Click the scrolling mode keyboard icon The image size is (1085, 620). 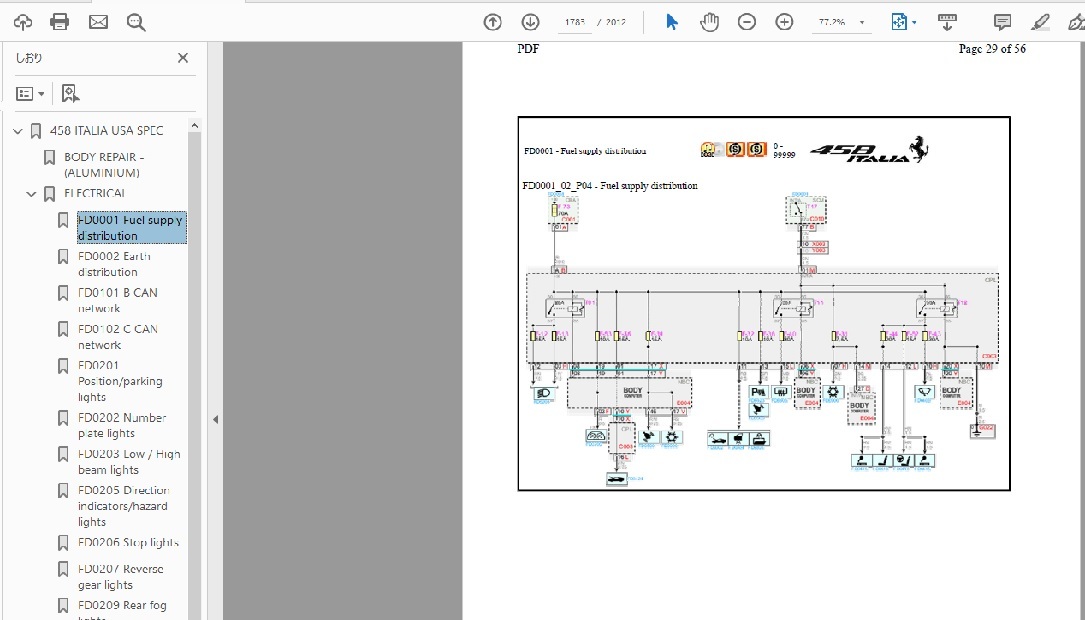pos(947,22)
